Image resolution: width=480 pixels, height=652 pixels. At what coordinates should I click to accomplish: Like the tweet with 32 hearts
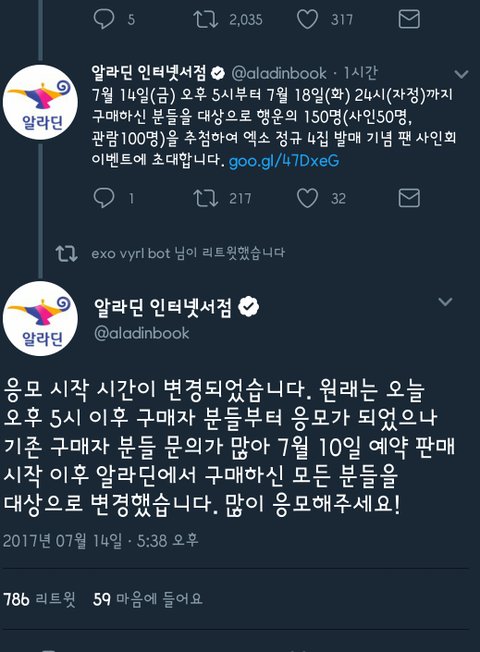tap(307, 198)
